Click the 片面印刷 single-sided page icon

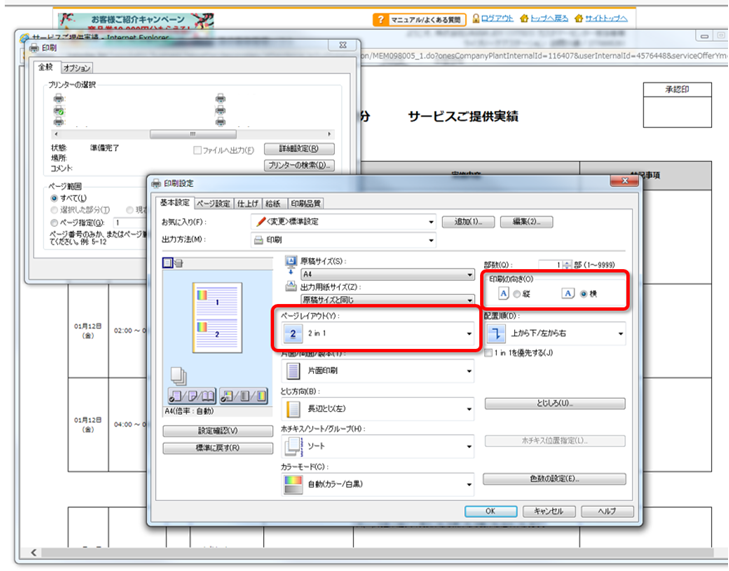pyautogui.click(x=293, y=371)
